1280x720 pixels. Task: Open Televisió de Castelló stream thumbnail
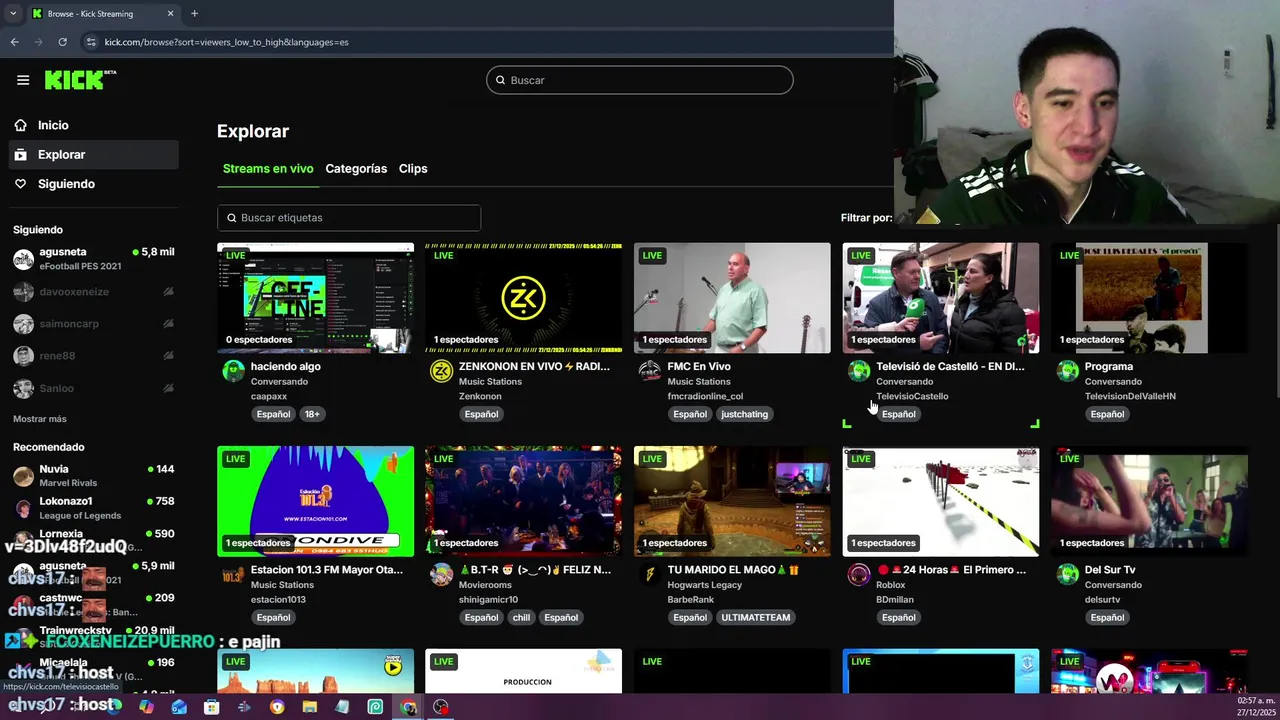pos(941,298)
